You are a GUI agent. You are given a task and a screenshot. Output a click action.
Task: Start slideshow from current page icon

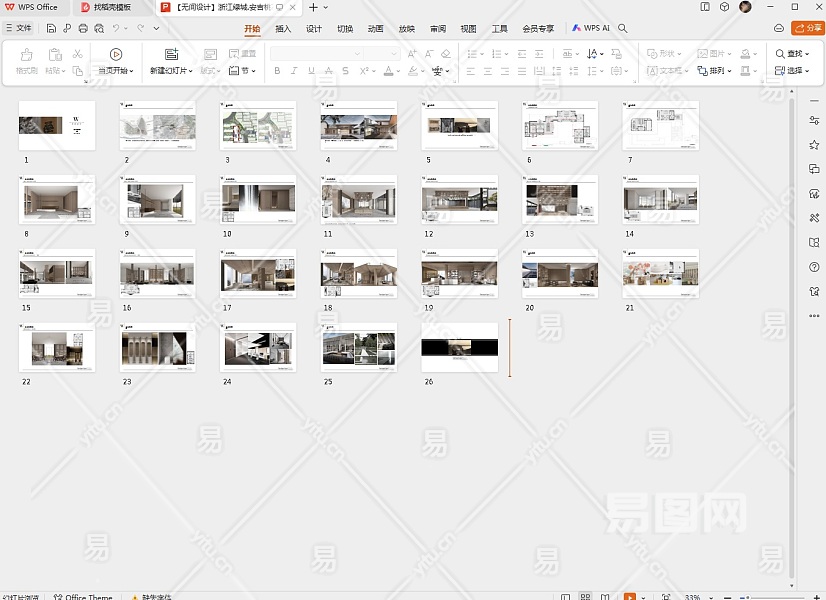[x=116, y=55]
